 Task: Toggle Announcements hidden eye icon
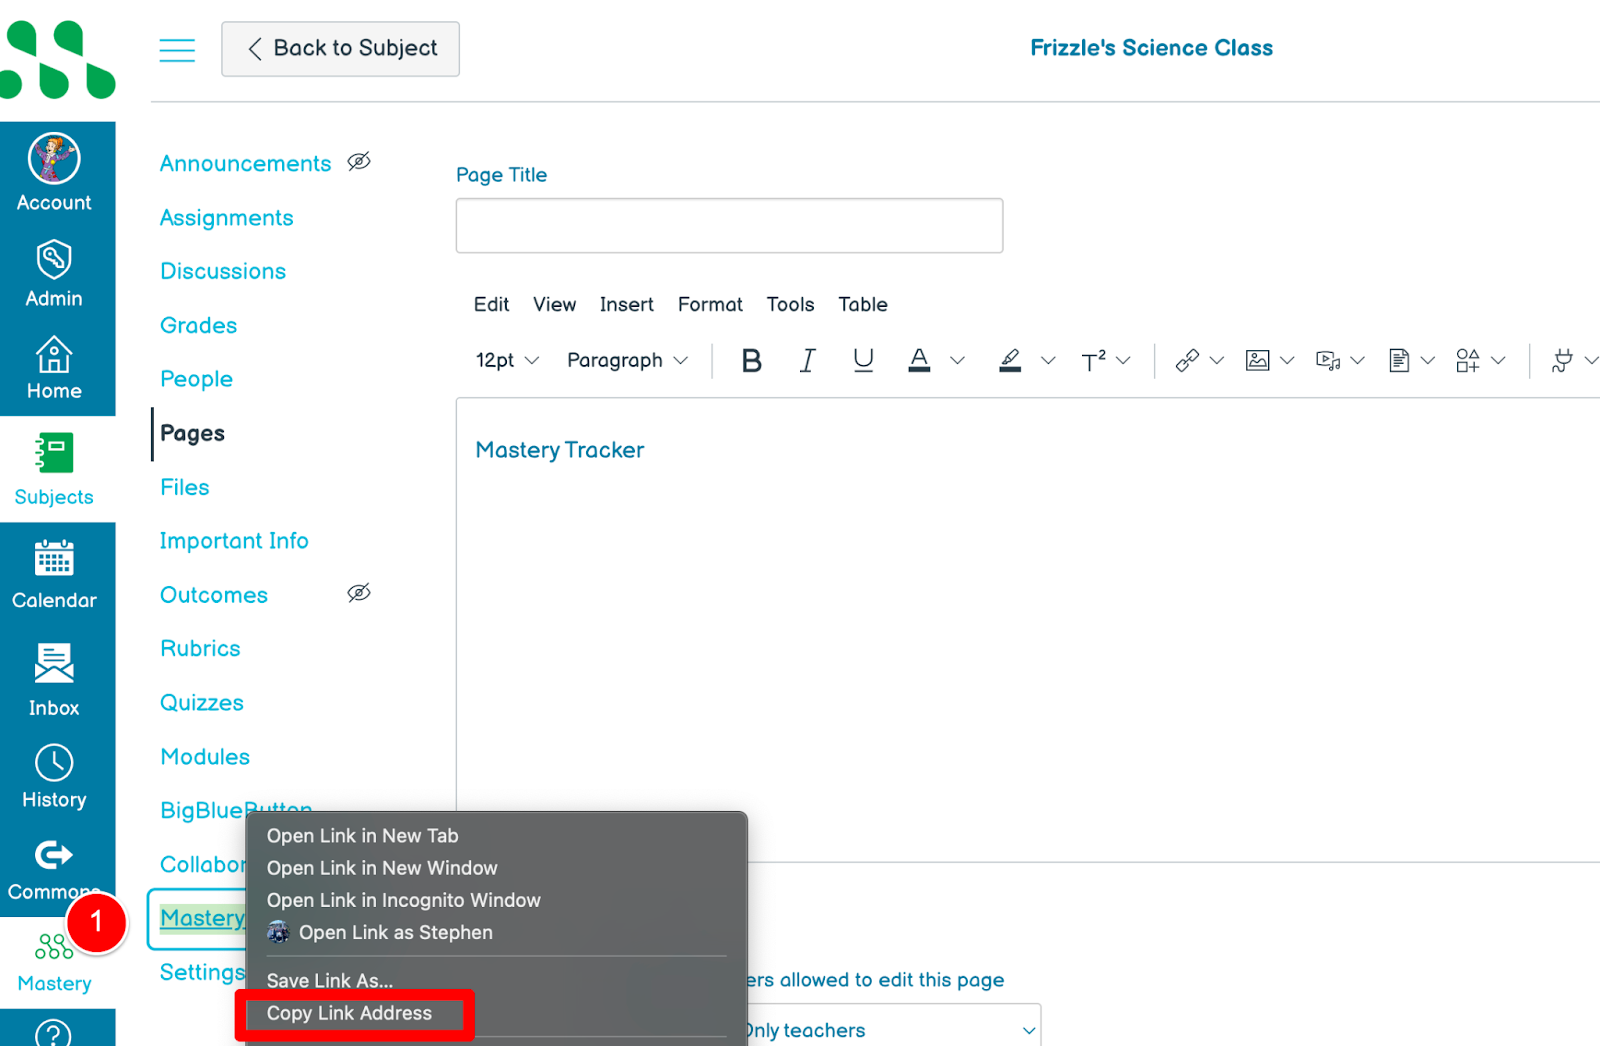click(359, 161)
